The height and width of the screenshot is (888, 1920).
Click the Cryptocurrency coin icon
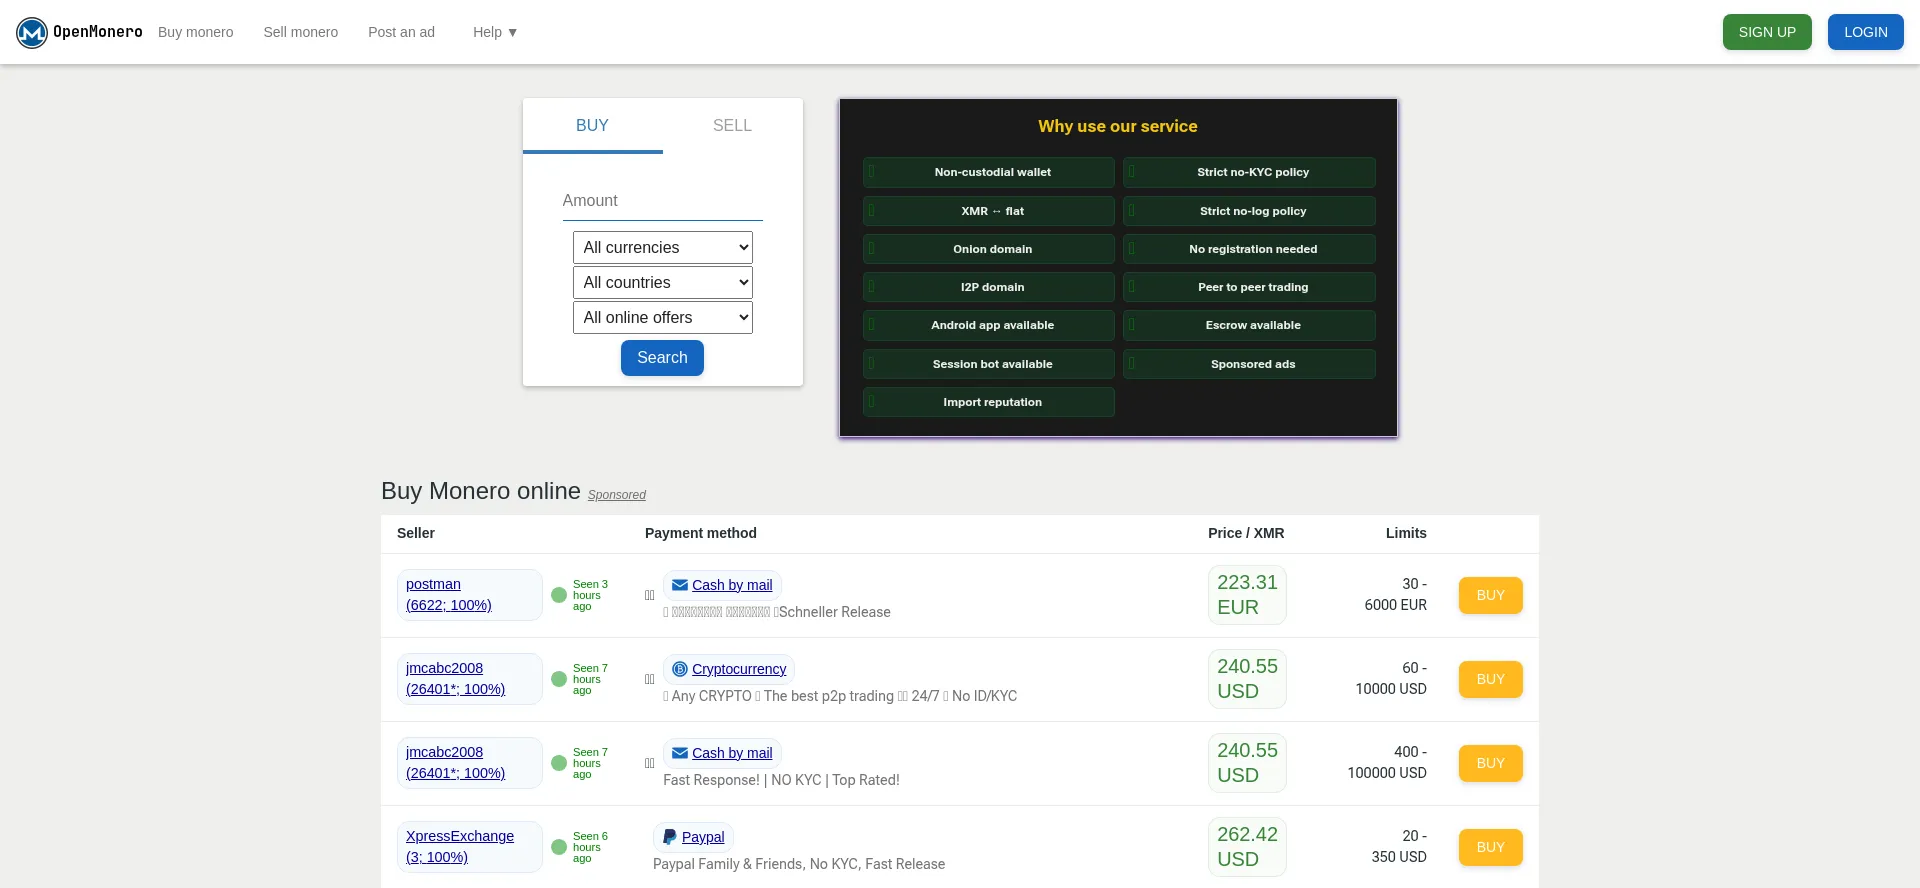[x=680, y=669]
